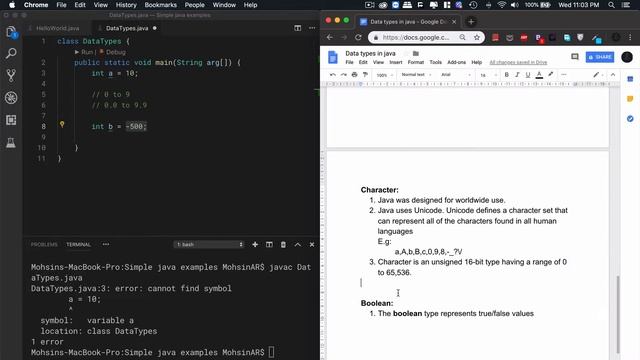Open Spotlight search in menu bar

pos(611,5)
